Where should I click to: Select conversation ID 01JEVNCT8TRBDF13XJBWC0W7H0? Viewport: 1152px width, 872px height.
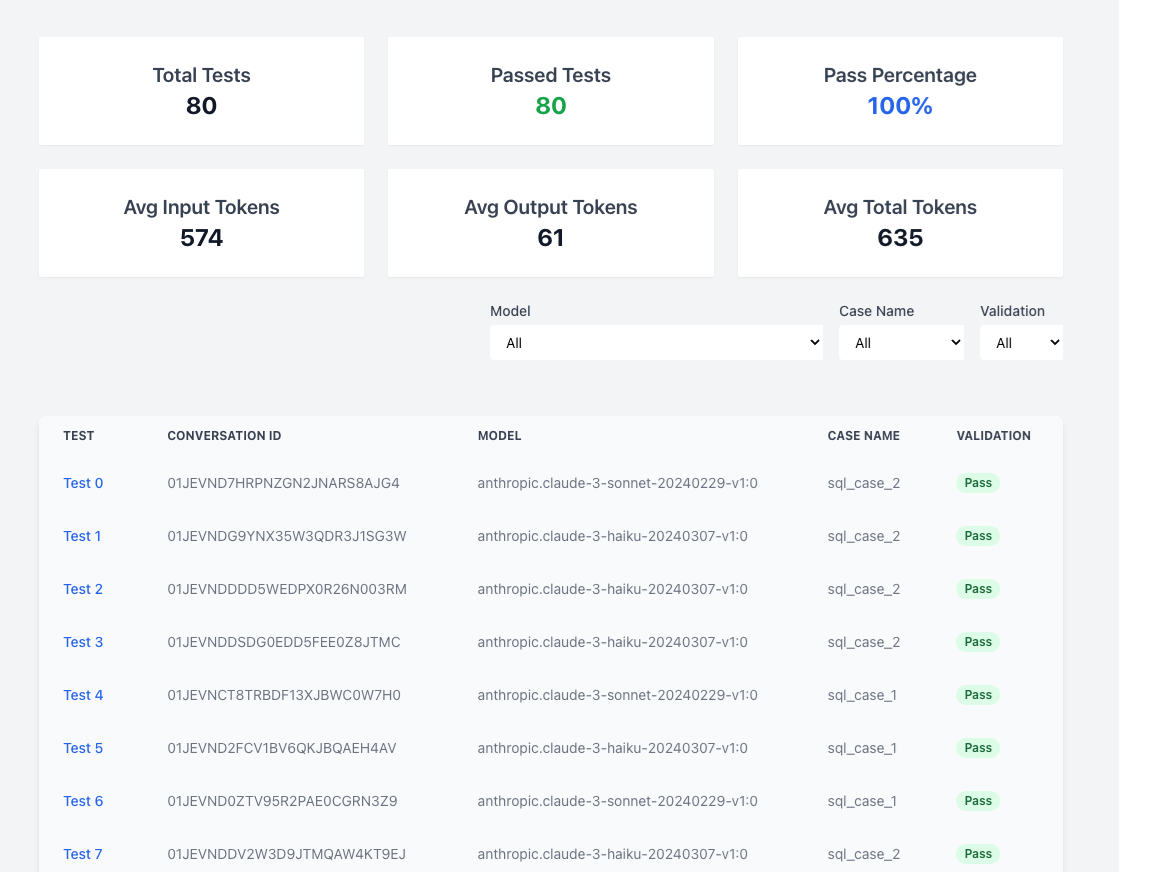tap(284, 694)
